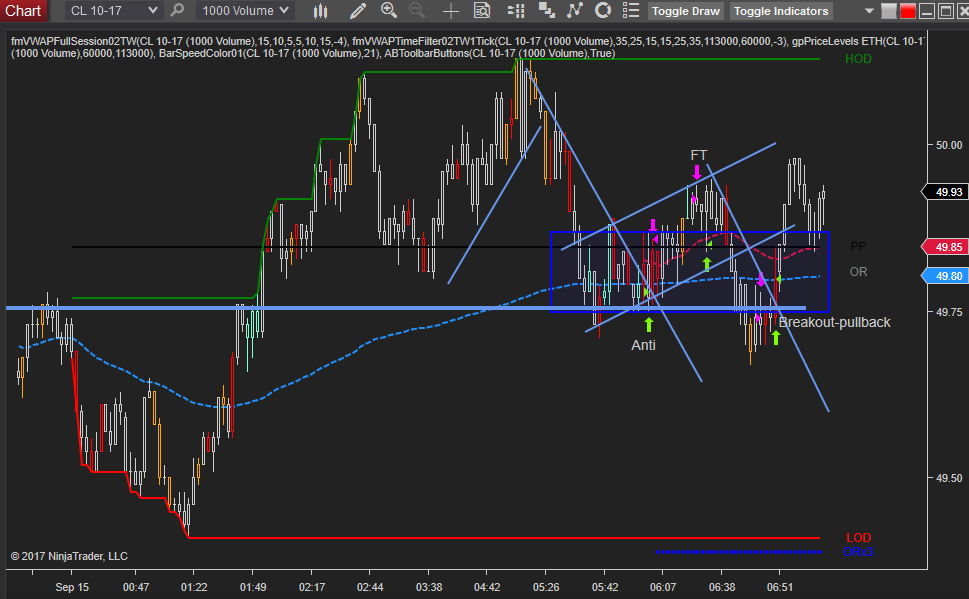This screenshot has width=969, height=599.
Task: Select the Chart tab
Action: 23,11
